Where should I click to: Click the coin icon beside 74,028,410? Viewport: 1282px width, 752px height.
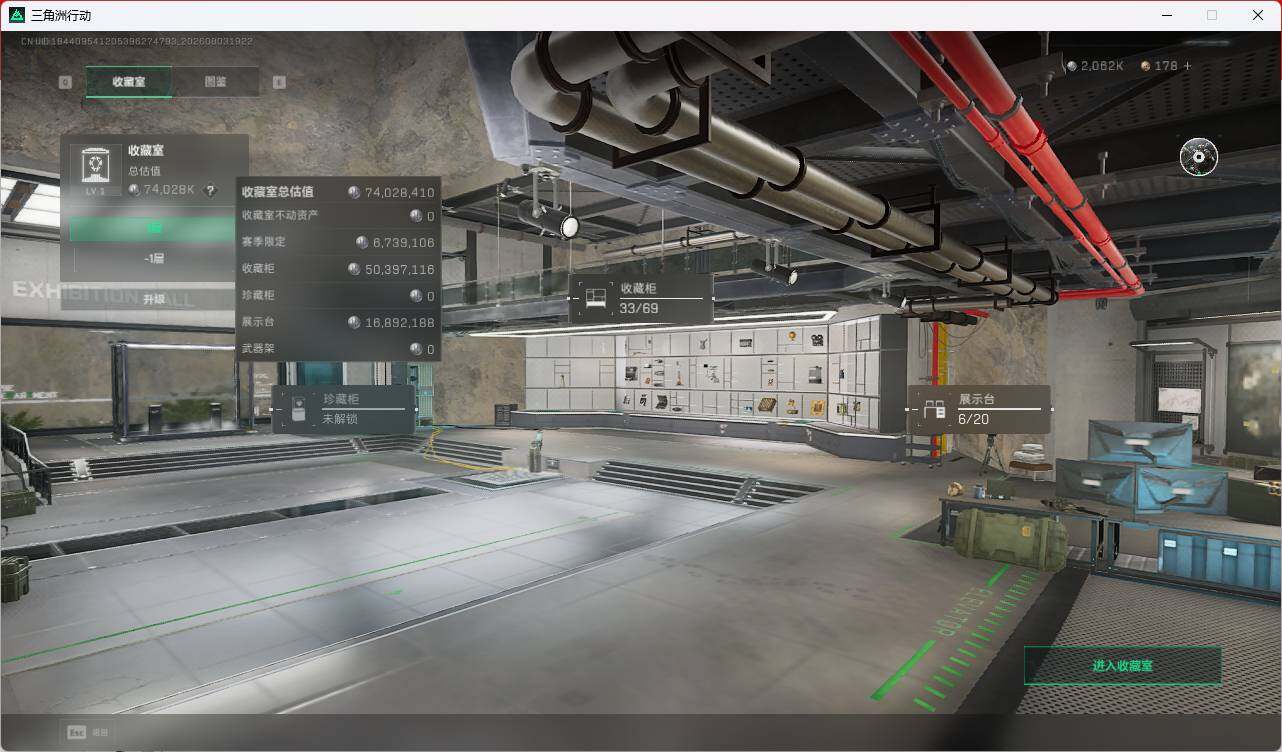pyautogui.click(x=354, y=193)
